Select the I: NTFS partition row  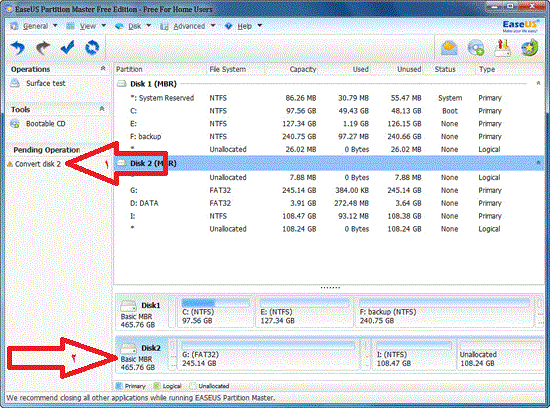tap(328, 216)
